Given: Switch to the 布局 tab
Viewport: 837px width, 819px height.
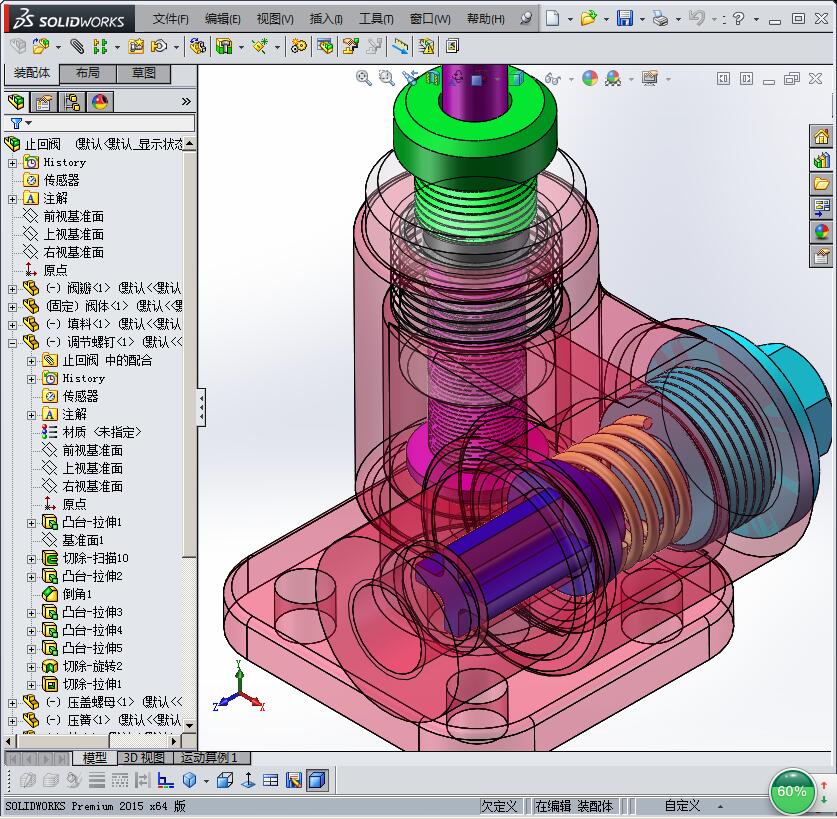Looking at the screenshot, I should pos(88,73).
